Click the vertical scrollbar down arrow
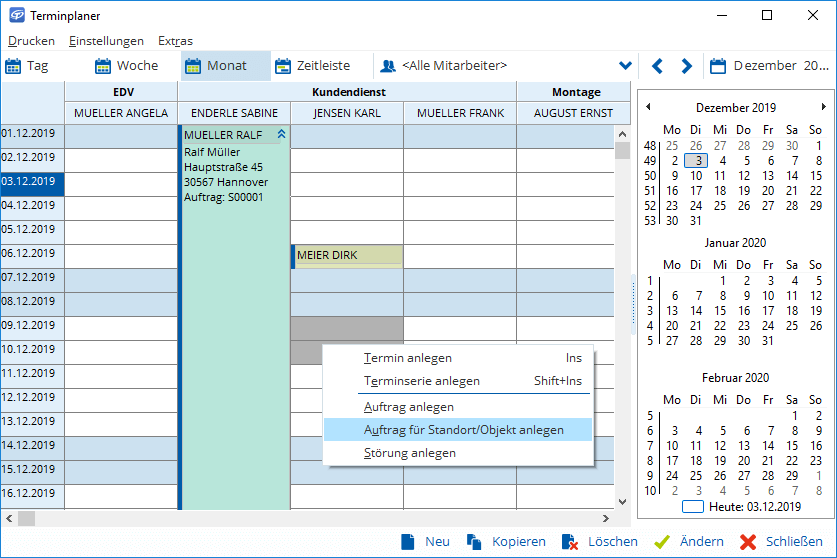The image size is (837, 558). pos(623,502)
